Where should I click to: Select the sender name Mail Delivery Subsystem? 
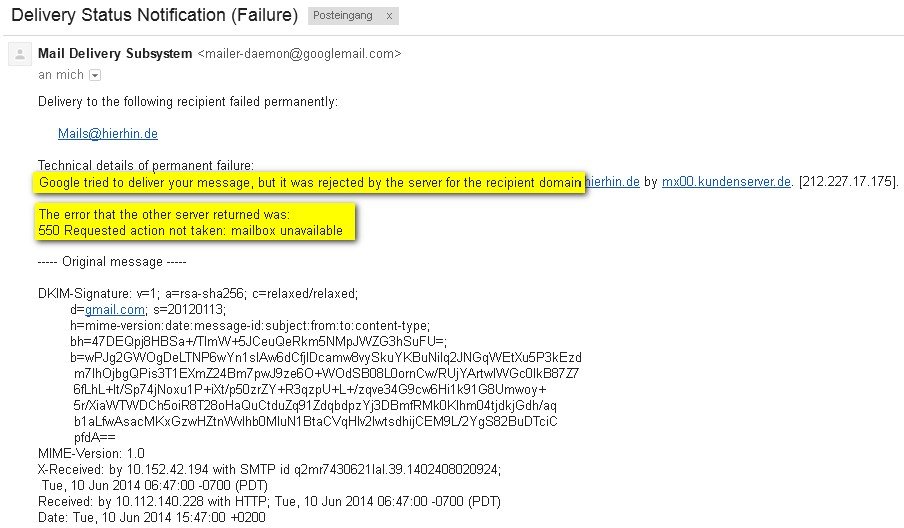[115, 54]
